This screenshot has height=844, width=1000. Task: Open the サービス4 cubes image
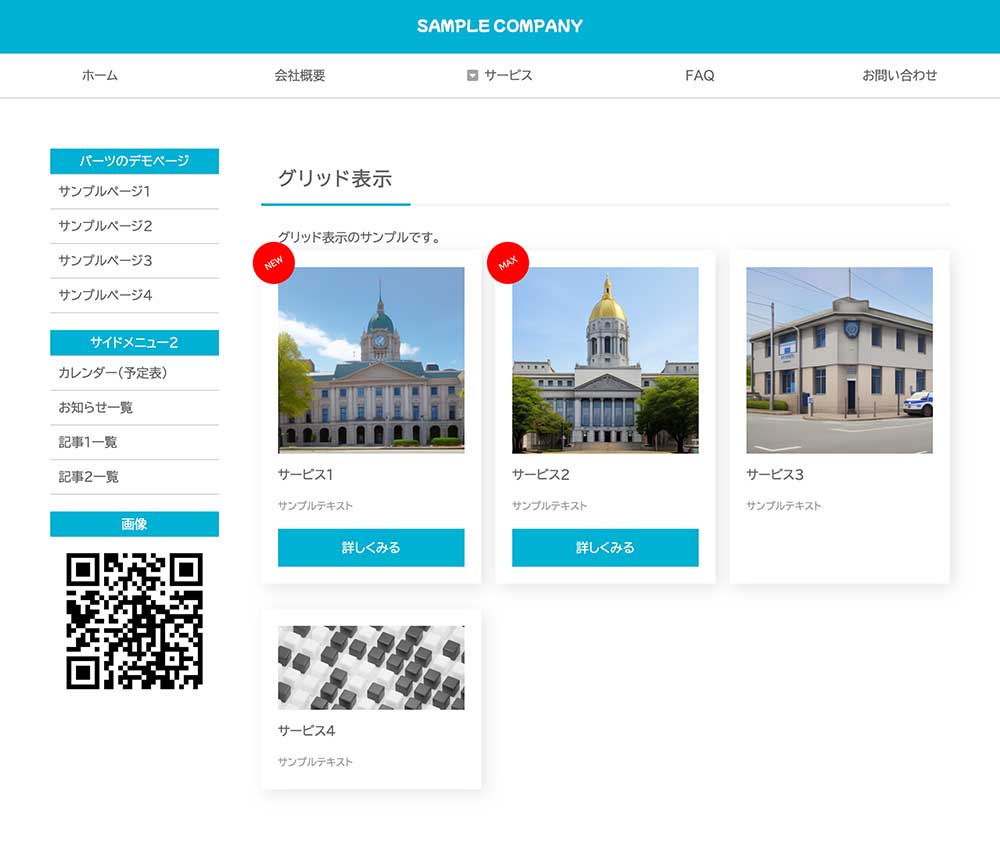tap(371, 667)
